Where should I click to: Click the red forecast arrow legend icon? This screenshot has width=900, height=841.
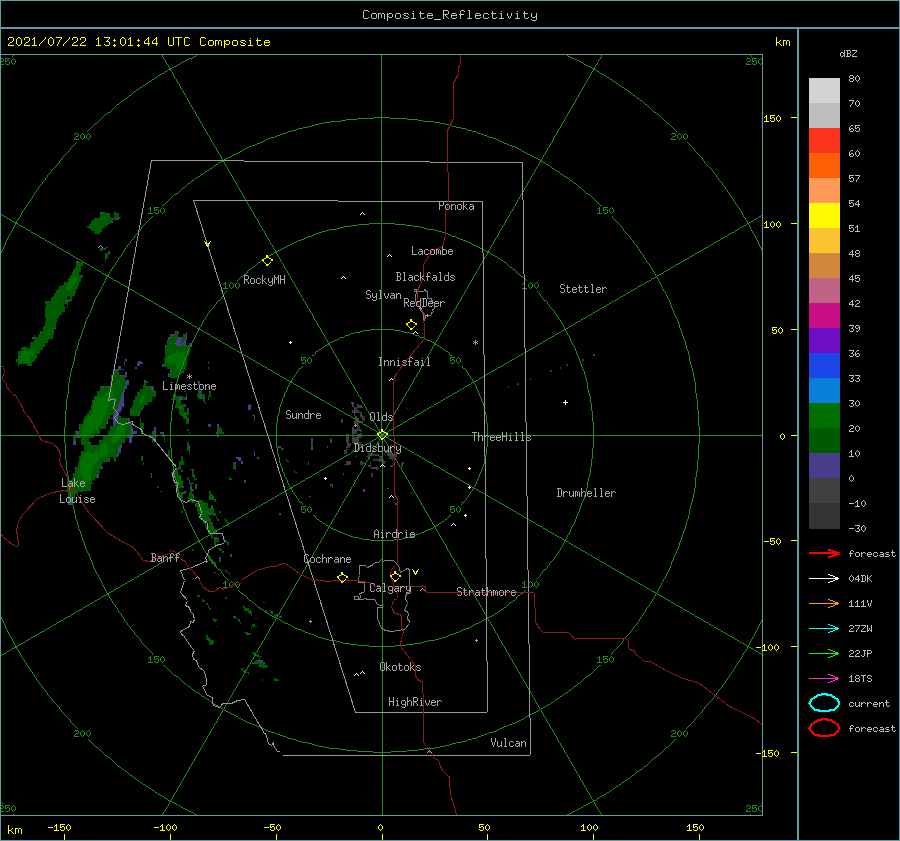[x=824, y=553]
